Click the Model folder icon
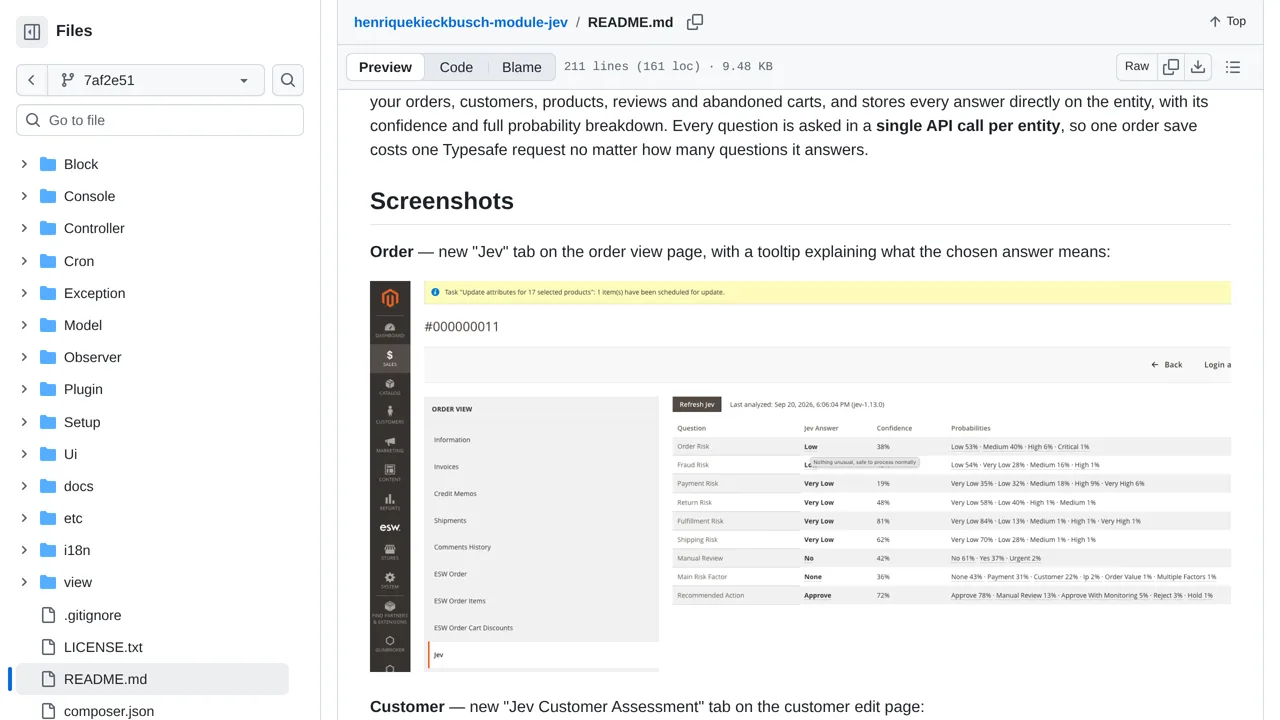This screenshot has width=1280, height=720. pos(48,325)
